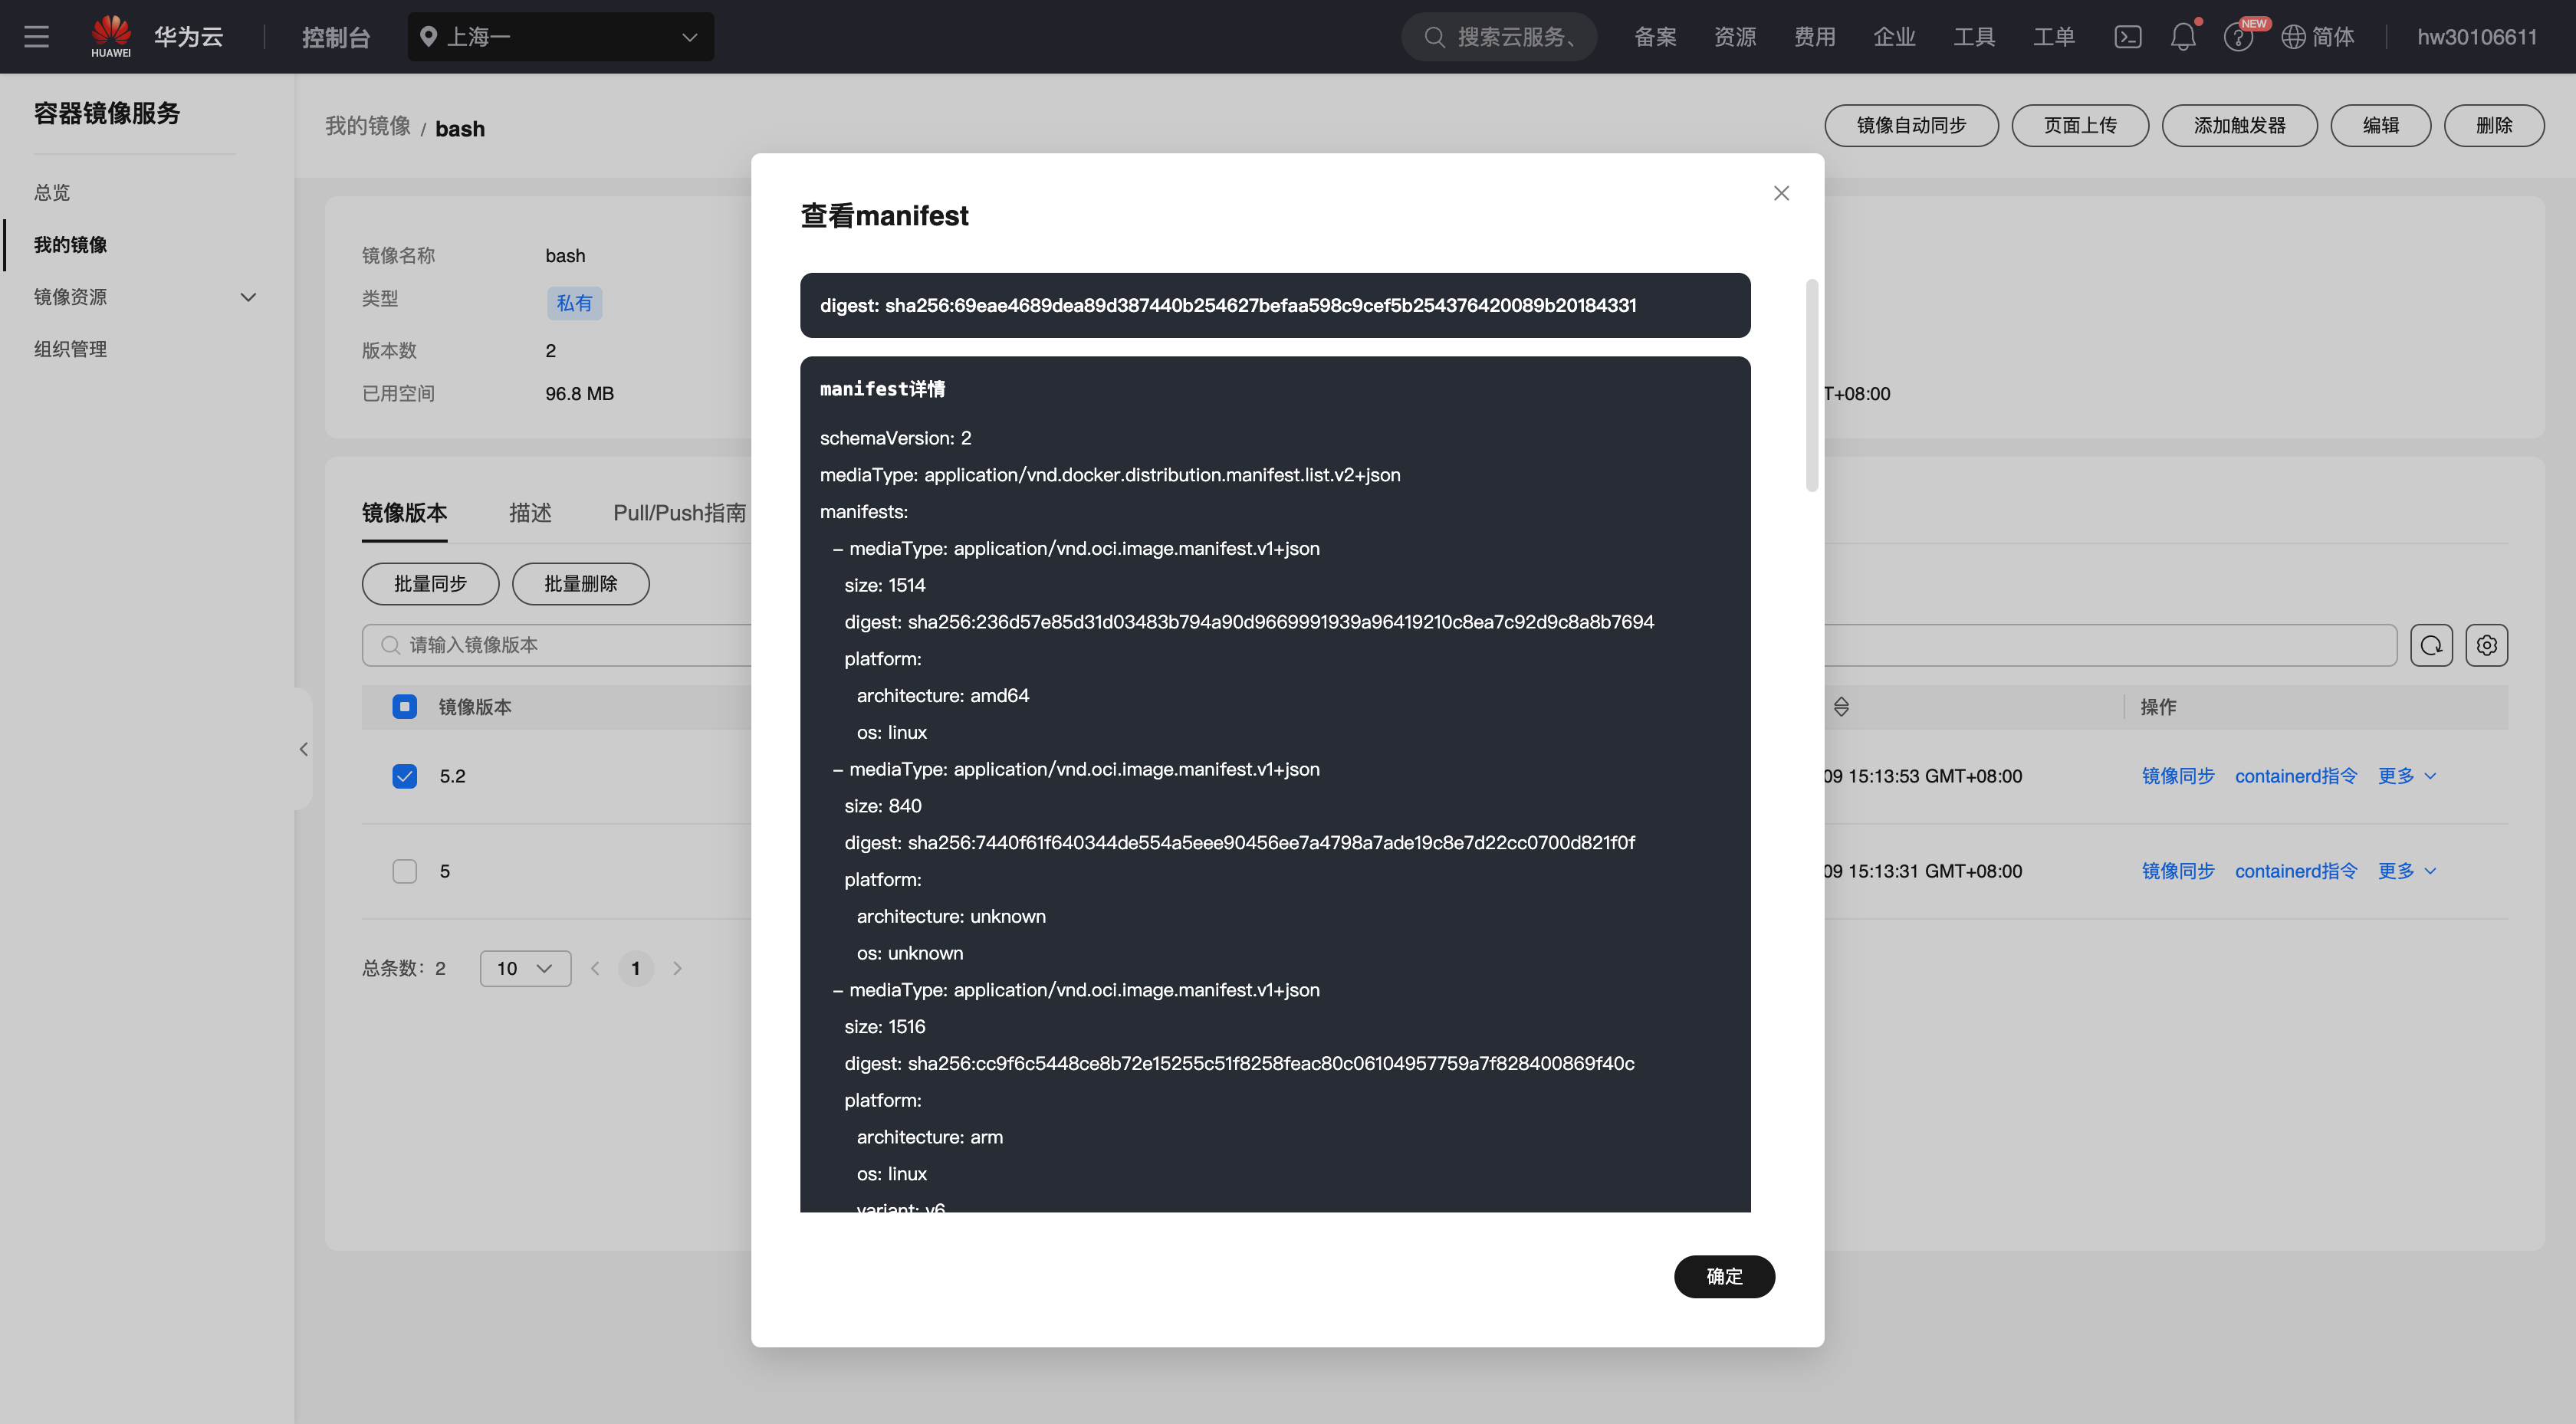2576x1424 pixels.
Task: Expand 更多 for version 5
Action: tap(2407, 871)
